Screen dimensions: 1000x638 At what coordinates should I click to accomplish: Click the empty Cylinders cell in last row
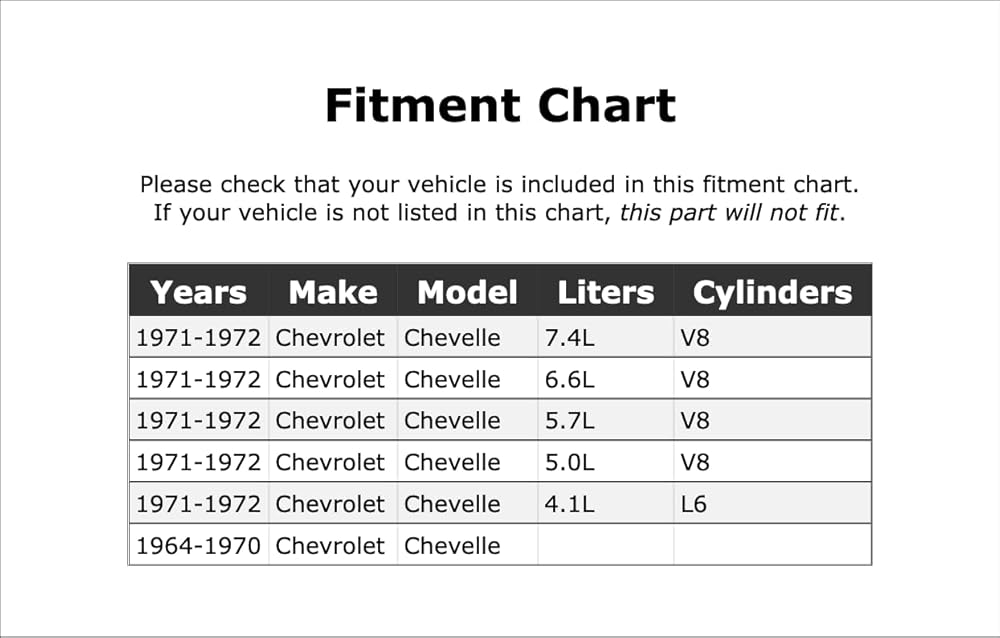[x=772, y=545]
